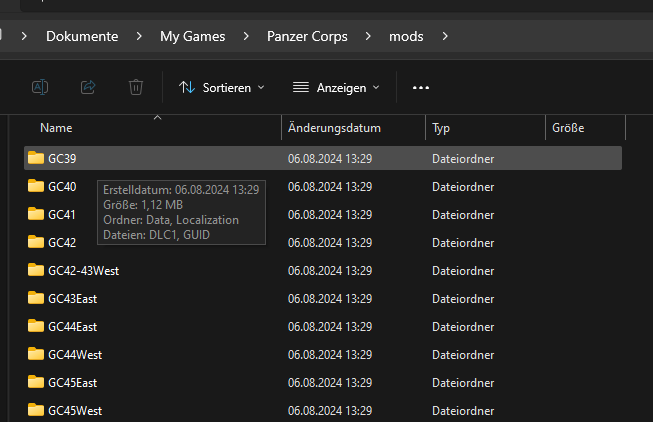
Task: Expand chevron after Dokumente breadcrumb
Action: 139,36
